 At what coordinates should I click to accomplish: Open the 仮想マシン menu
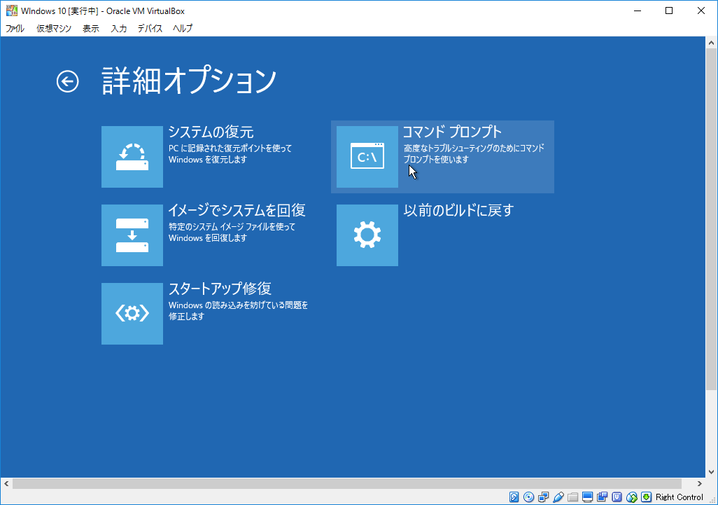coord(54,28)
